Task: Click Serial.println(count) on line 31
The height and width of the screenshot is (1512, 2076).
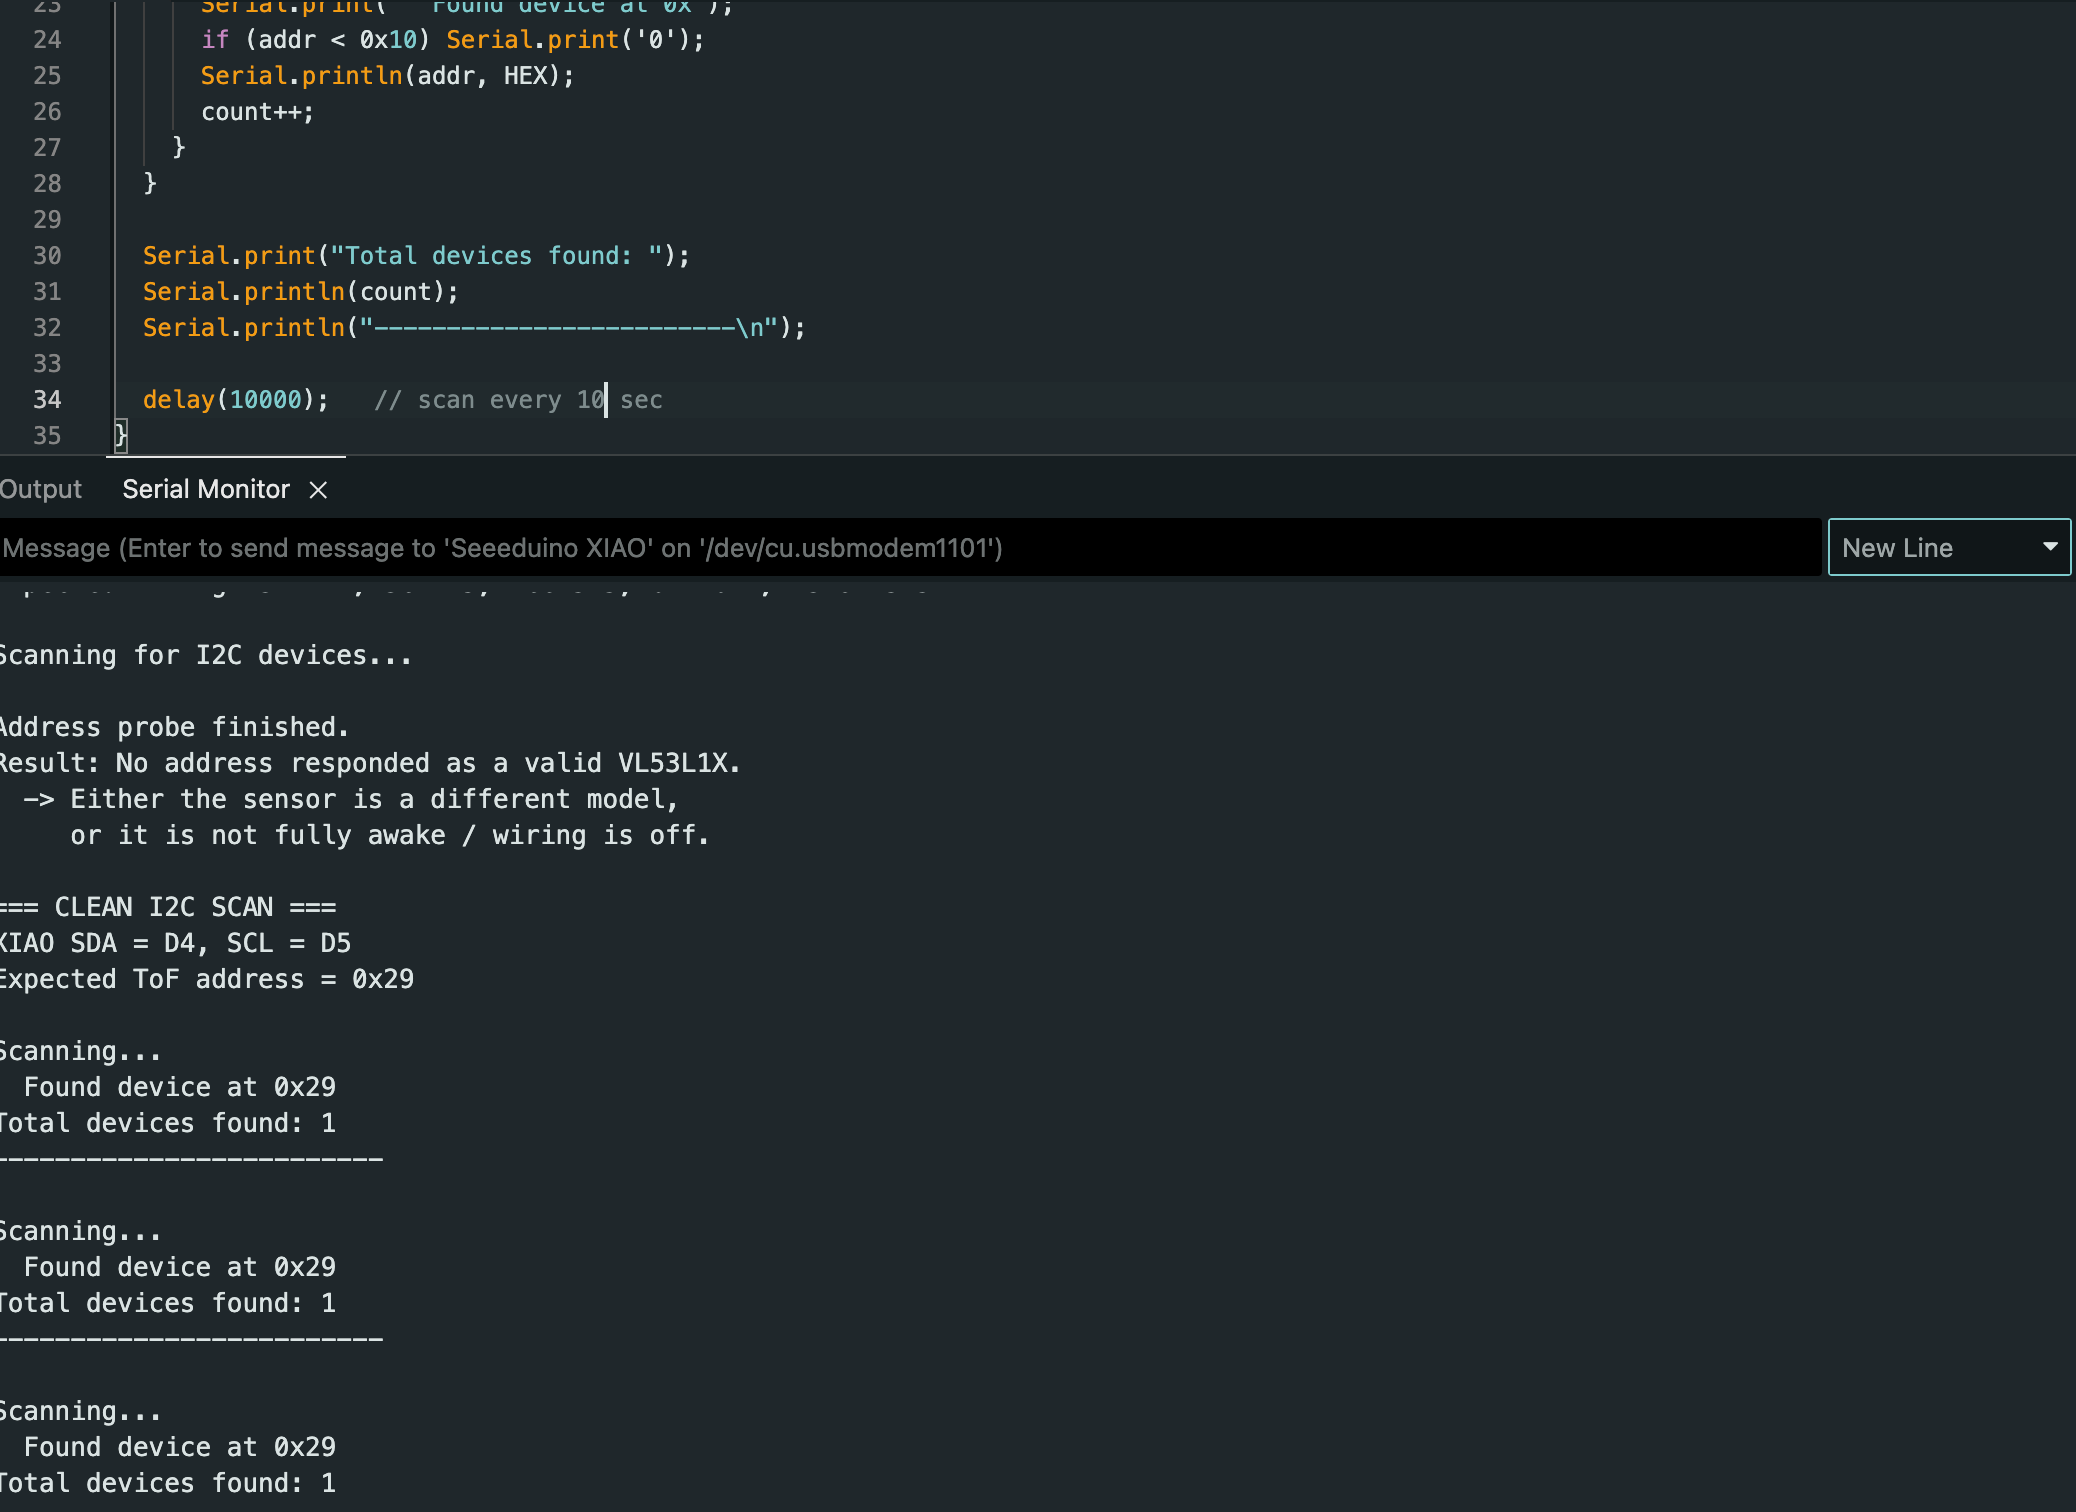Action: point(300,292)
